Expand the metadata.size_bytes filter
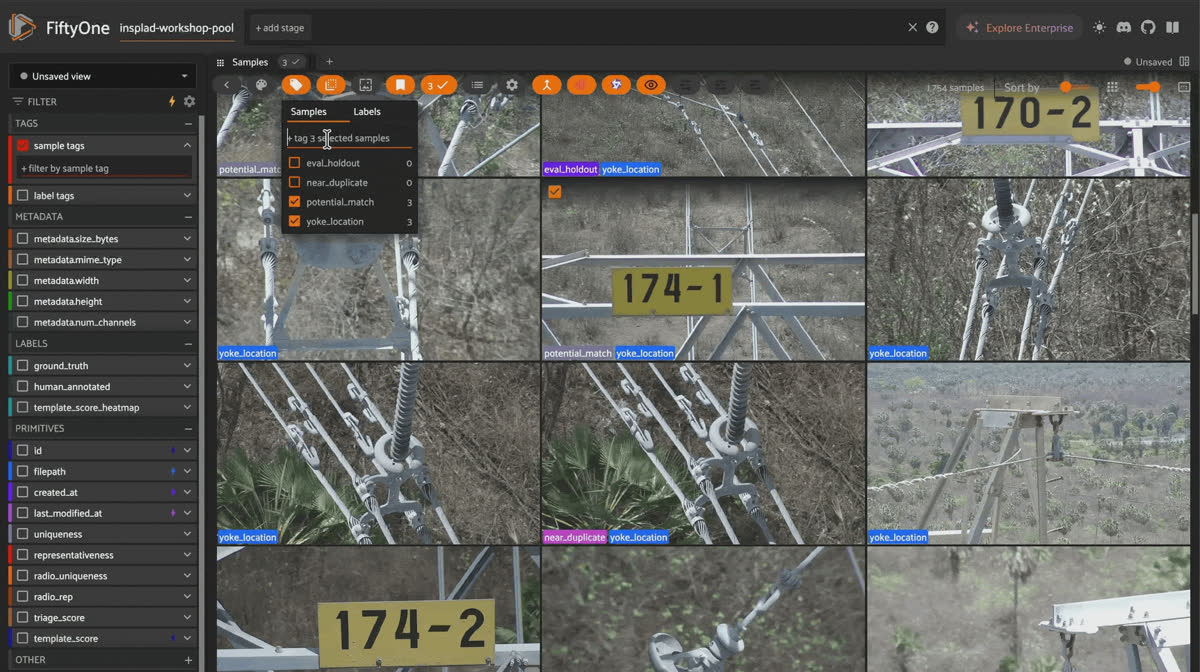This screenshot has height=672, width=1200. pyautogui.click(x=187, y=239)
